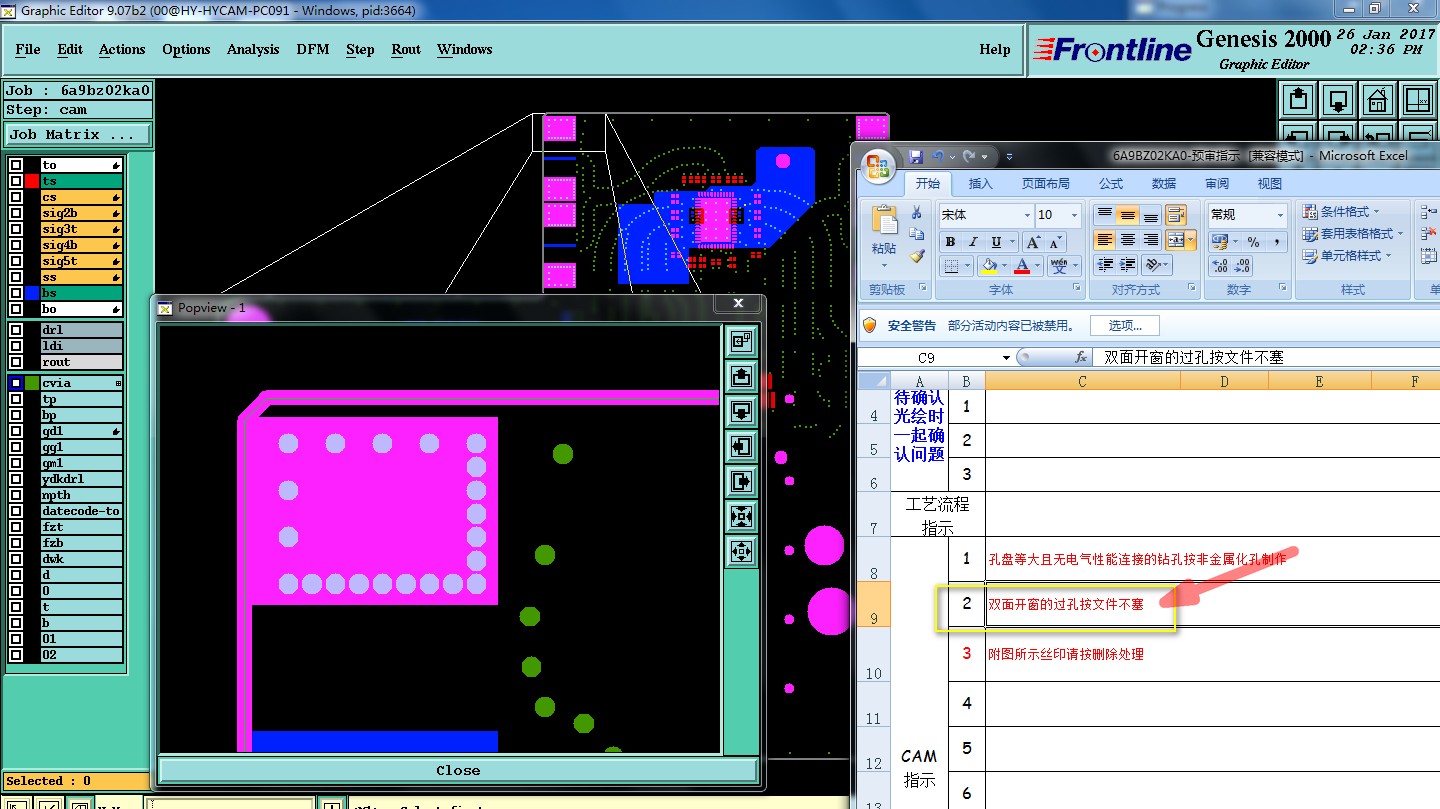Screen dimensions: 1440x809
Task: Click the home view icon in Genesis toolbar
Action: [x=1377, y=100]
